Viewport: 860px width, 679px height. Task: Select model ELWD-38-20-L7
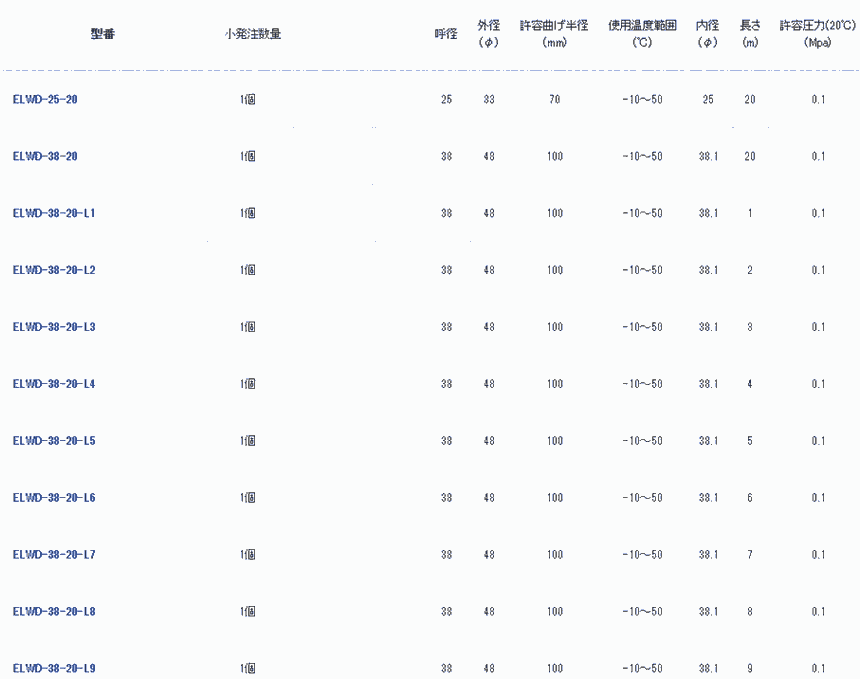54,555
